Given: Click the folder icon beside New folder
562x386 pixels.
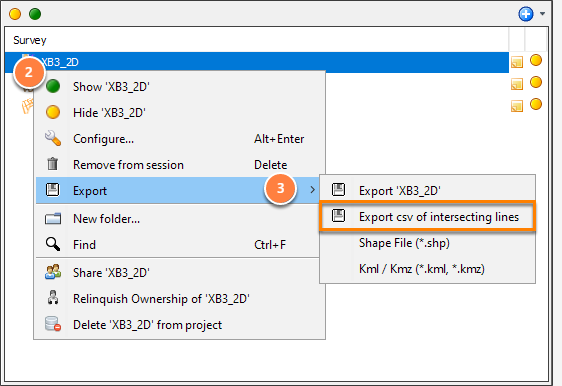Looking at the screenshot, I should (53, 219).
